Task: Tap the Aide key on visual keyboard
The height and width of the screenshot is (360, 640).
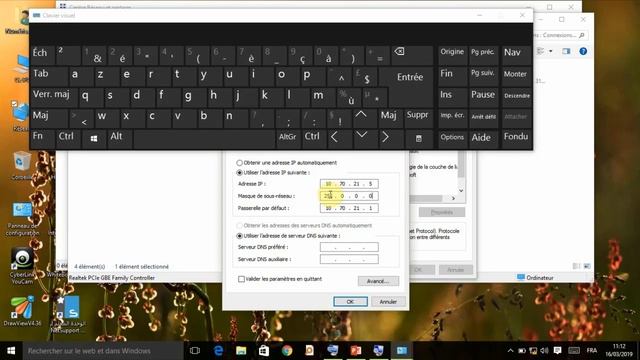Action: [483, 138]
